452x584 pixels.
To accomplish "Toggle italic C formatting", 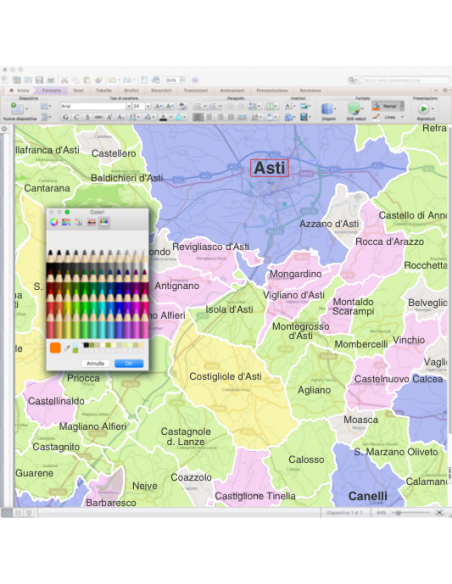I will (x=76, y=117).
